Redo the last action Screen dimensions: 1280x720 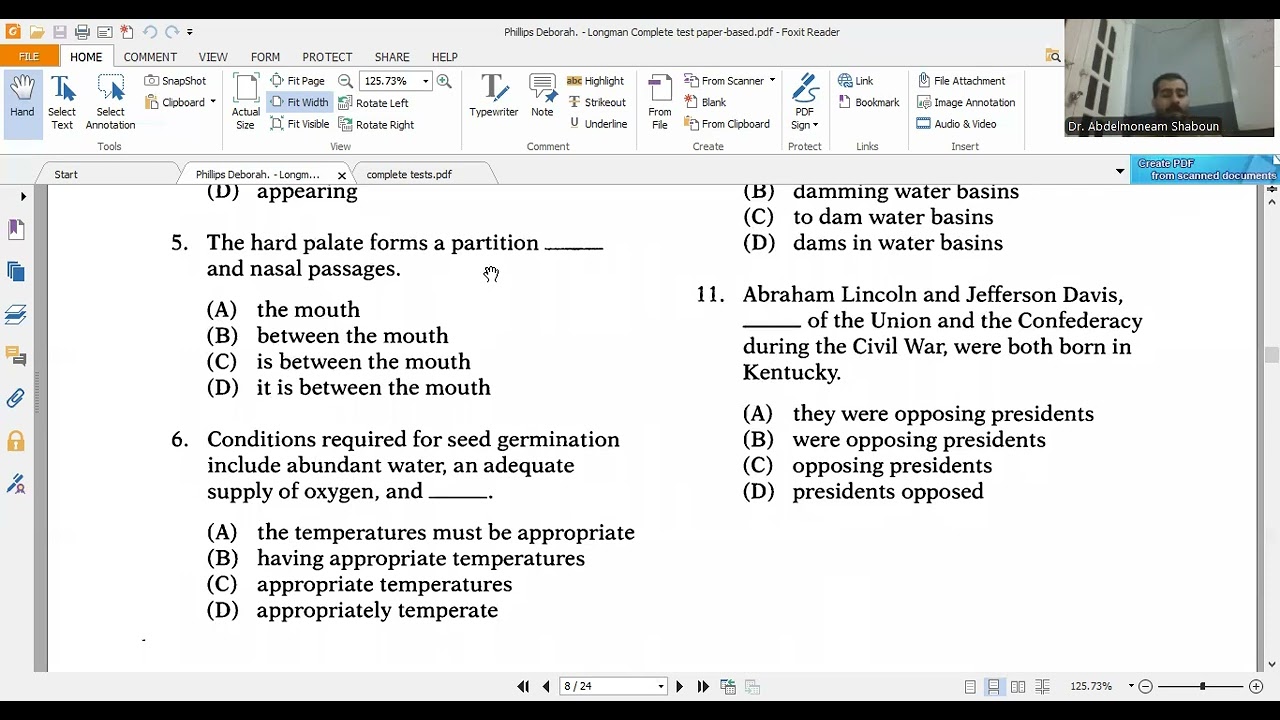172,32
